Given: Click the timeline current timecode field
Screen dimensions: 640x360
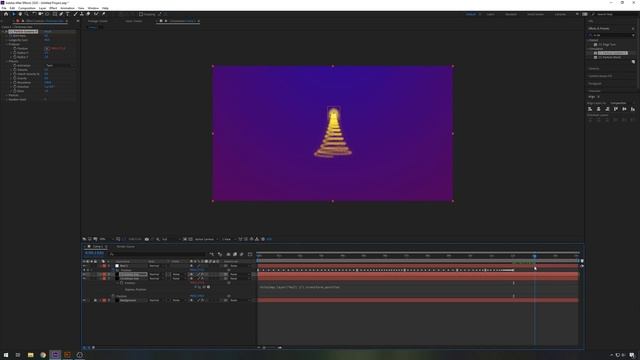Looking at the screenshot, I should [x=94, y=253].
